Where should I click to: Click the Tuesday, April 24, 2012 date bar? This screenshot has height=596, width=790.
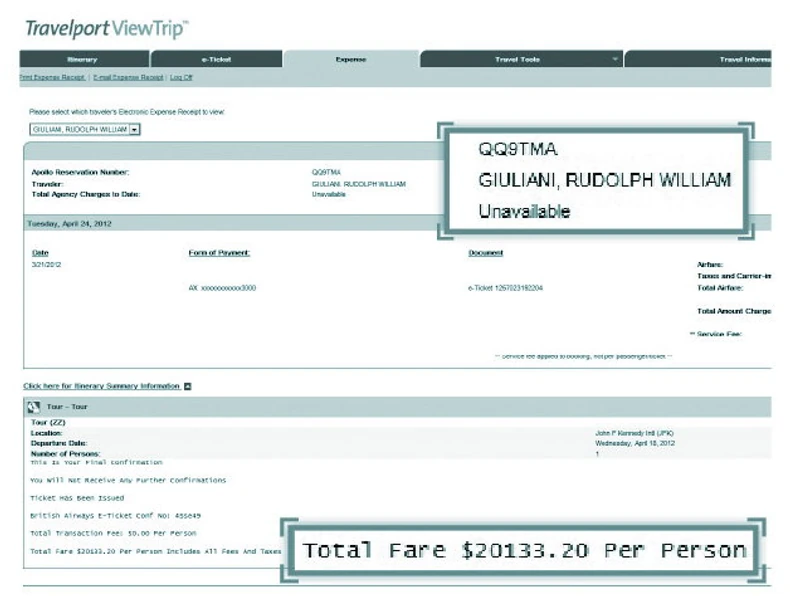tap(232, 224)
